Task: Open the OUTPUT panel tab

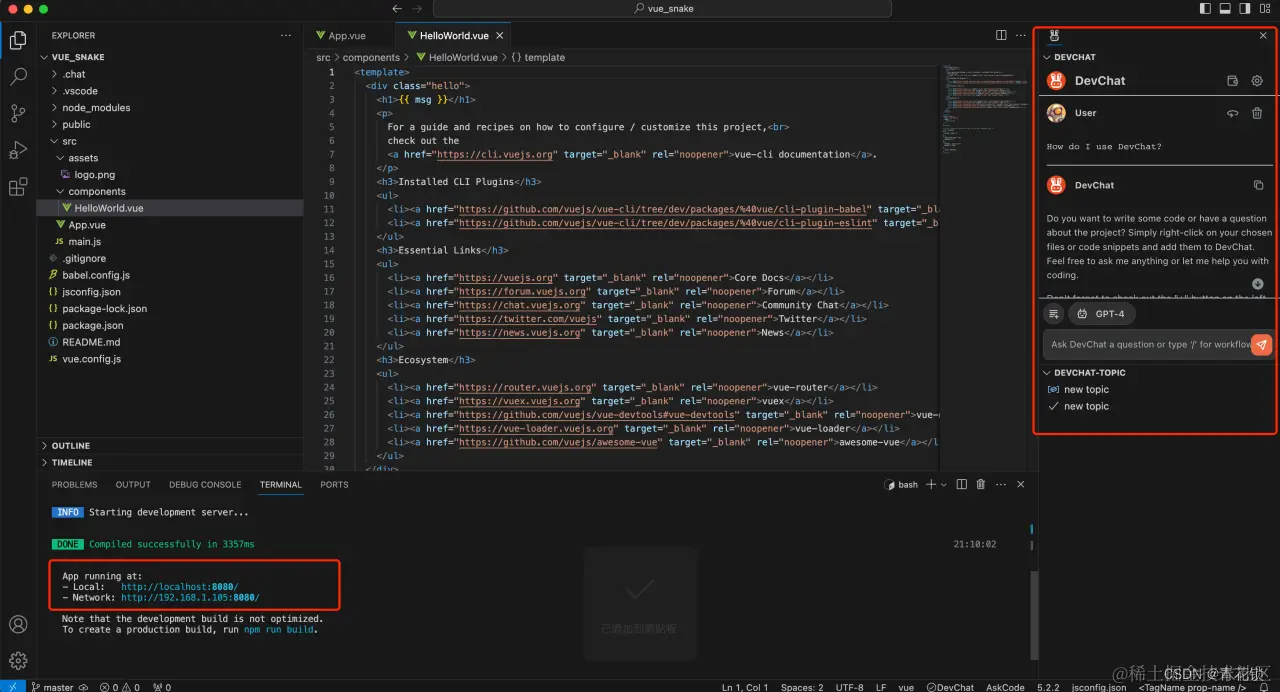Action: tap(133, 484)
